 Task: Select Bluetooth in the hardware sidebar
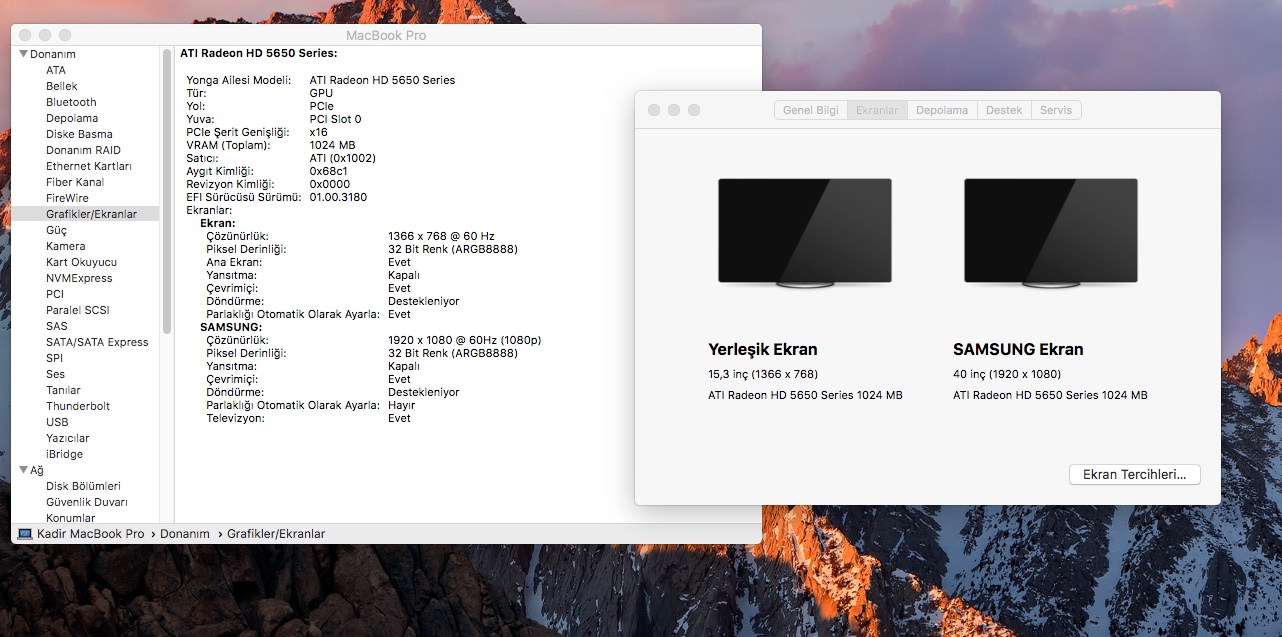(x=71, y=102)
